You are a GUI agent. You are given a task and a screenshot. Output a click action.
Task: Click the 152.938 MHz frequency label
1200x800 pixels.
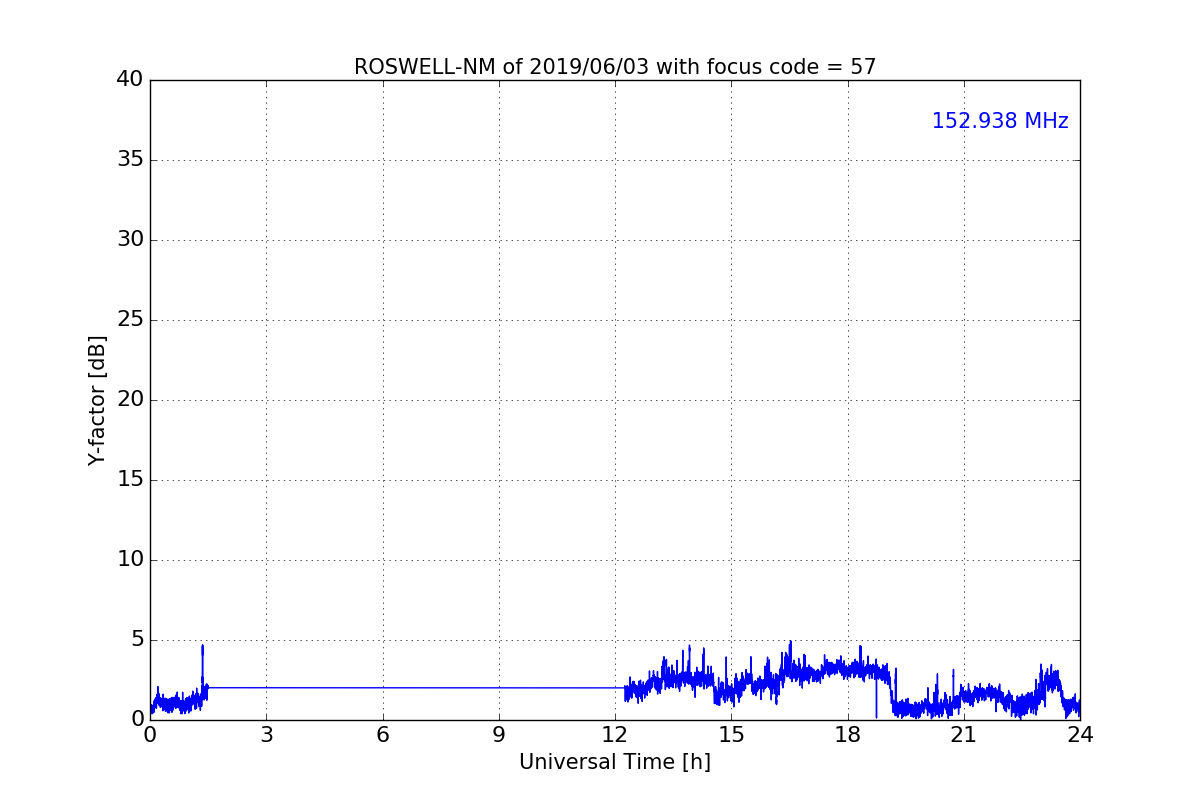1000,121
